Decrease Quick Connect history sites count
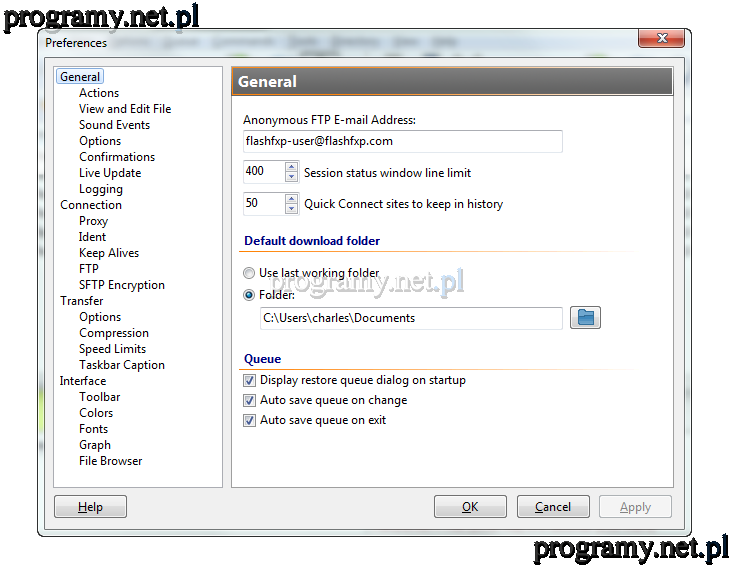Image resolution: width=730 pixels, height=565 pixels. click(x=291, y=209)
